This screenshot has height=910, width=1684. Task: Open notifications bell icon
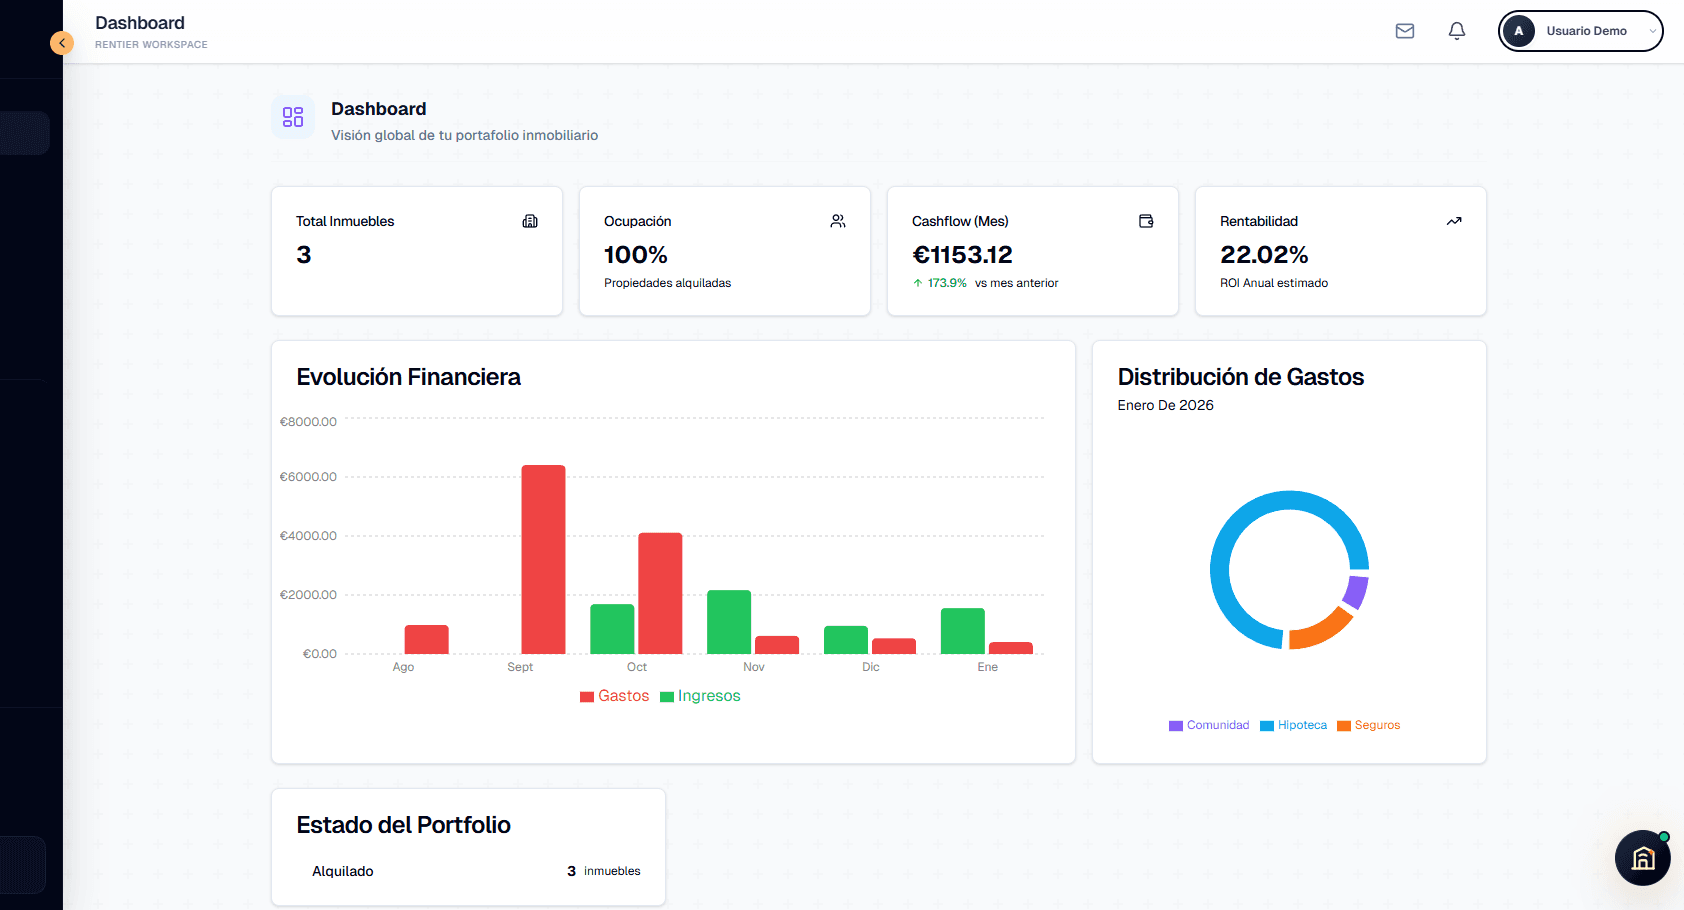pos(1457,31)
